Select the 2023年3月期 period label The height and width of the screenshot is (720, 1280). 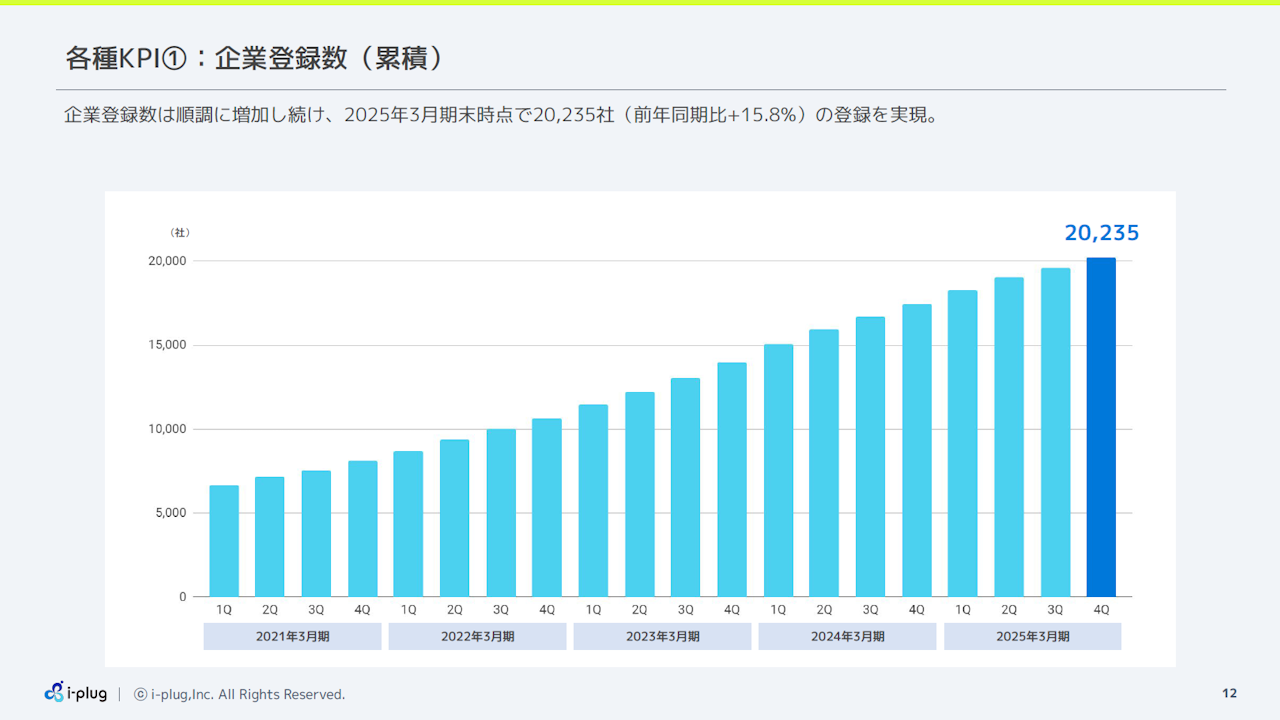pyautogui.click(x=662, y=636)
